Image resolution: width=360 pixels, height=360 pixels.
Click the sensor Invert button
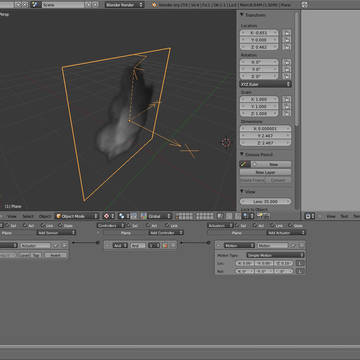[56, 255]
